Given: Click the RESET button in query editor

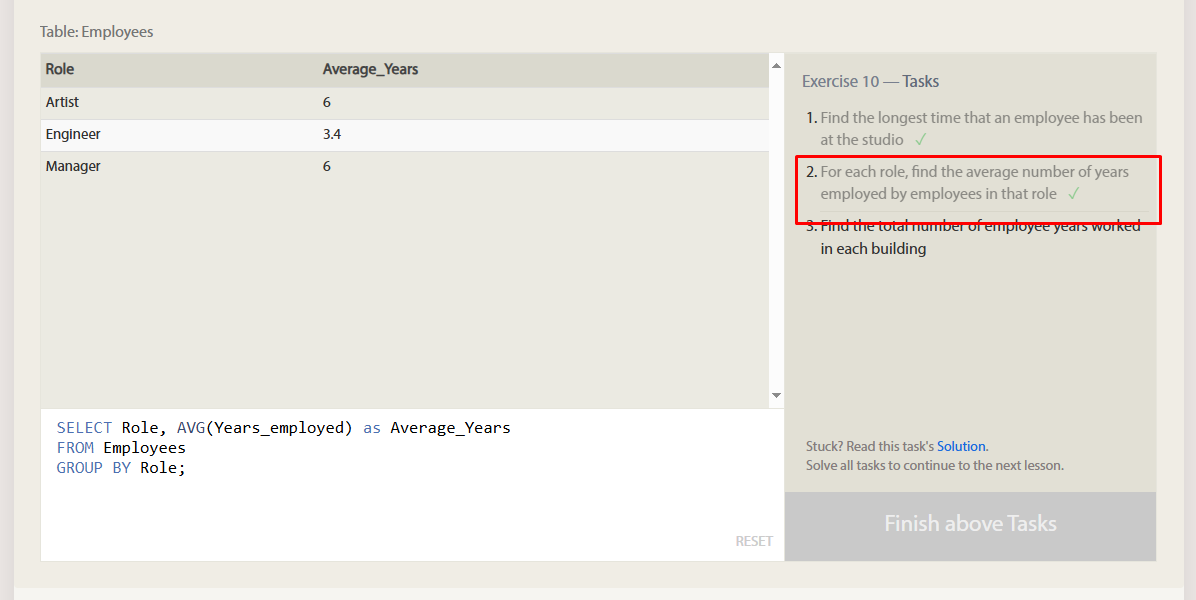Looking at the screenshot, I should tap(754, 541).
